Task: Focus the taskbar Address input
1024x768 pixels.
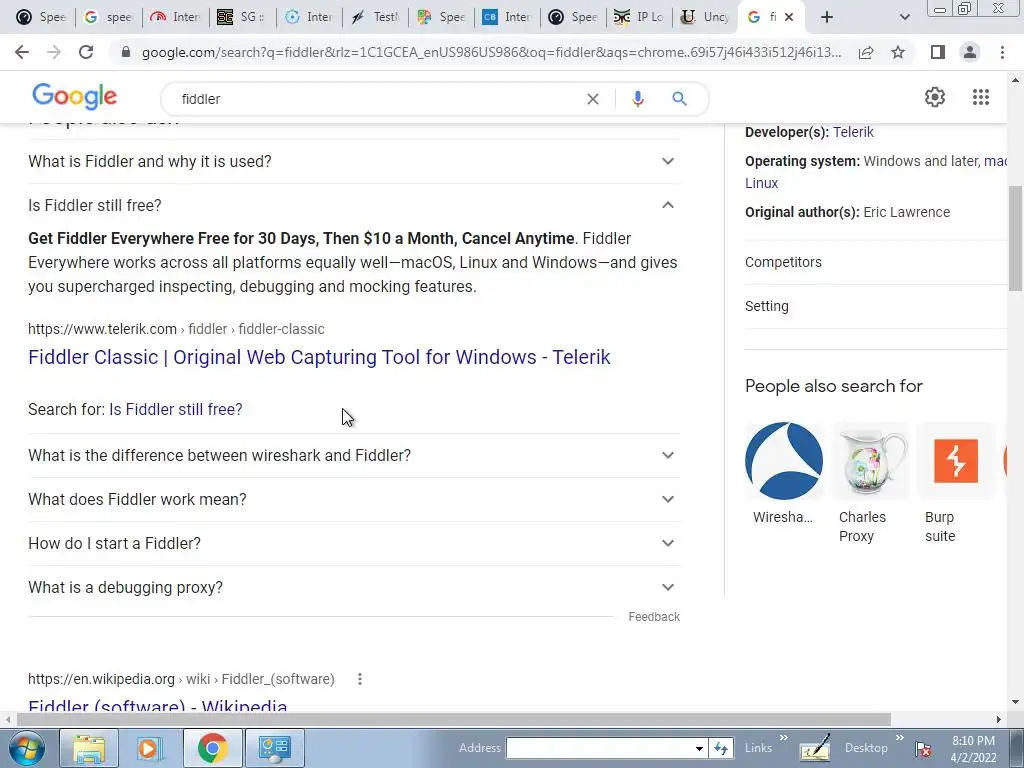Action: point(600,748)
